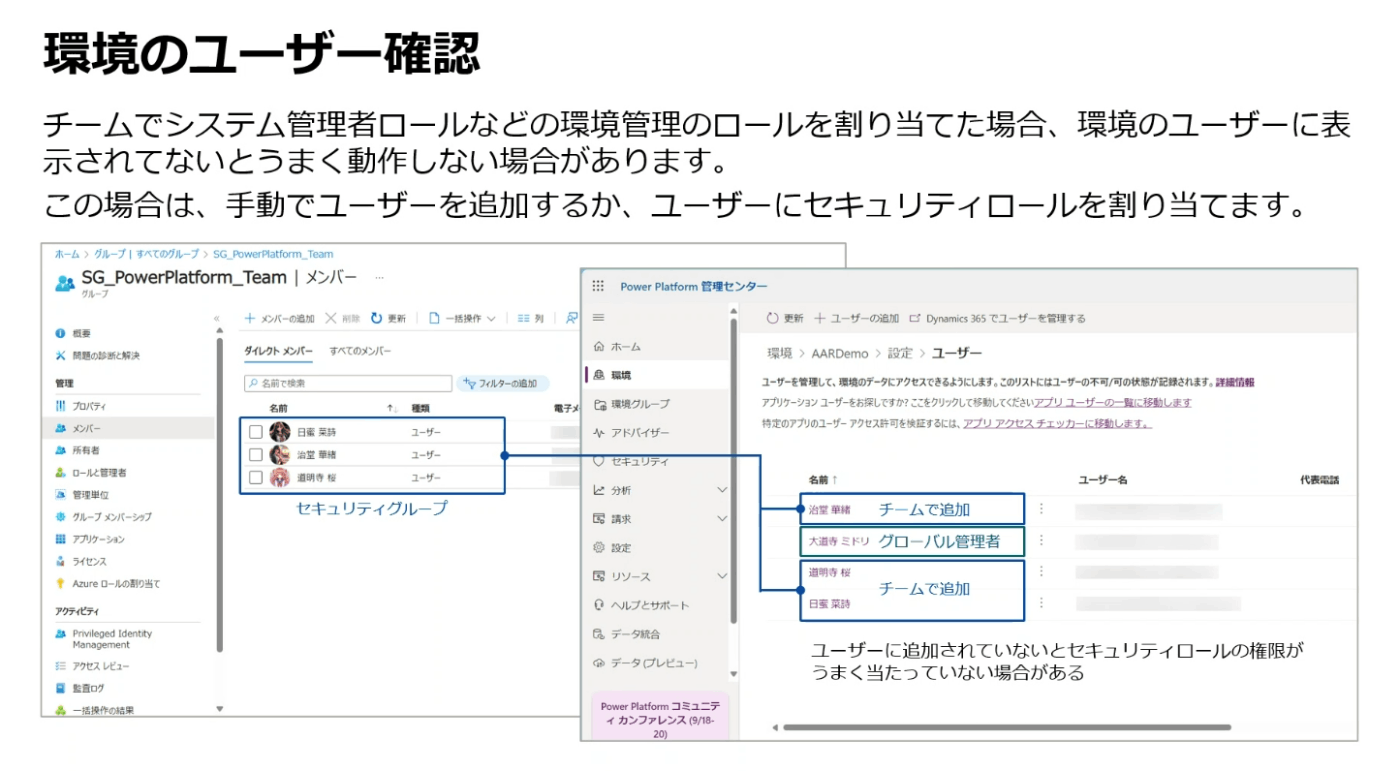Click 削除 in the group members toolbar
The image size is (1400, 771).
[x=343, y=318]
